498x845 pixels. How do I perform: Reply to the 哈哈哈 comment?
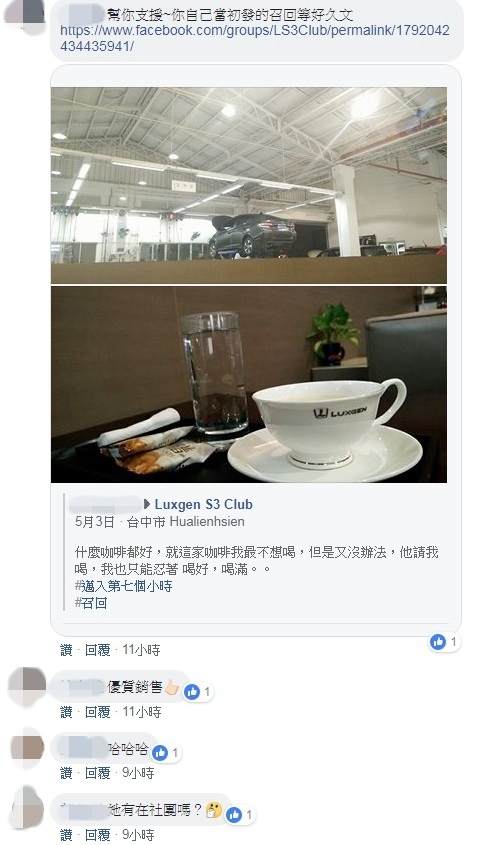[x=98, y=773]
